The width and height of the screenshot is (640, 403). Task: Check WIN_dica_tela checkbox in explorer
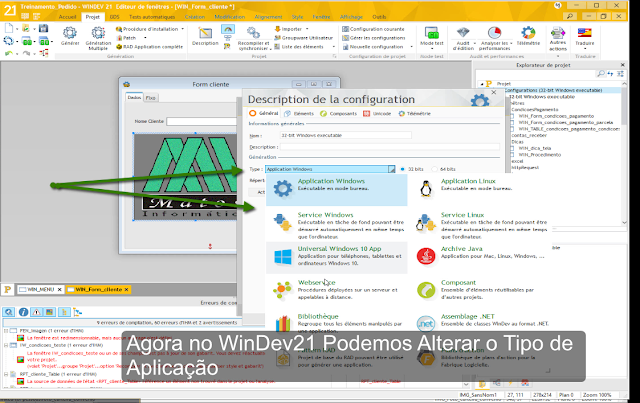pyautogui.click(x=513, y=149)
